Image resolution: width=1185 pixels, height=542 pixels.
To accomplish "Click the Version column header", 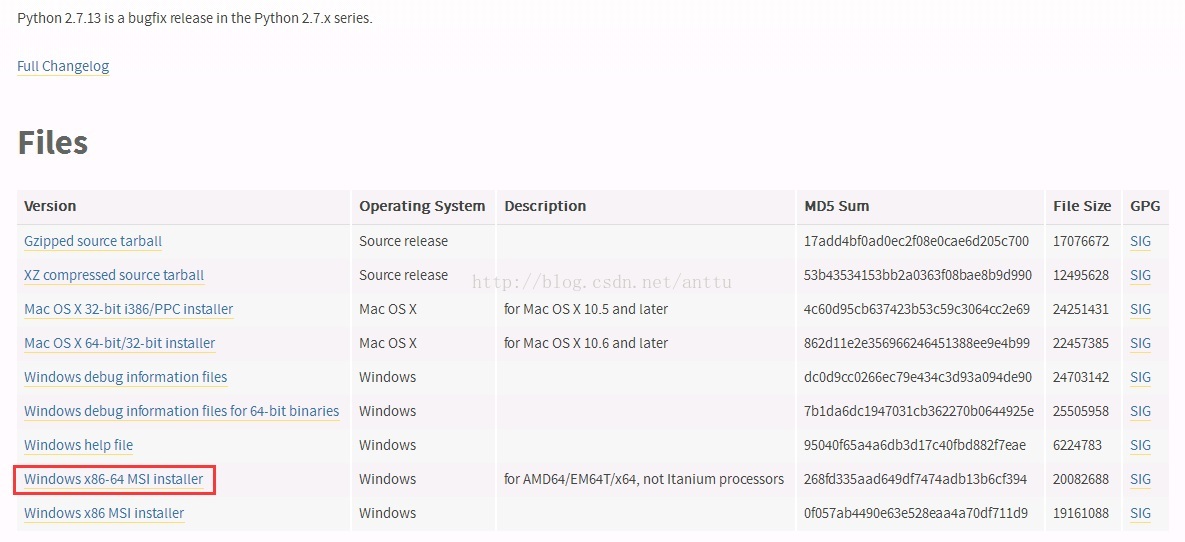I will (x=50, y=206).
